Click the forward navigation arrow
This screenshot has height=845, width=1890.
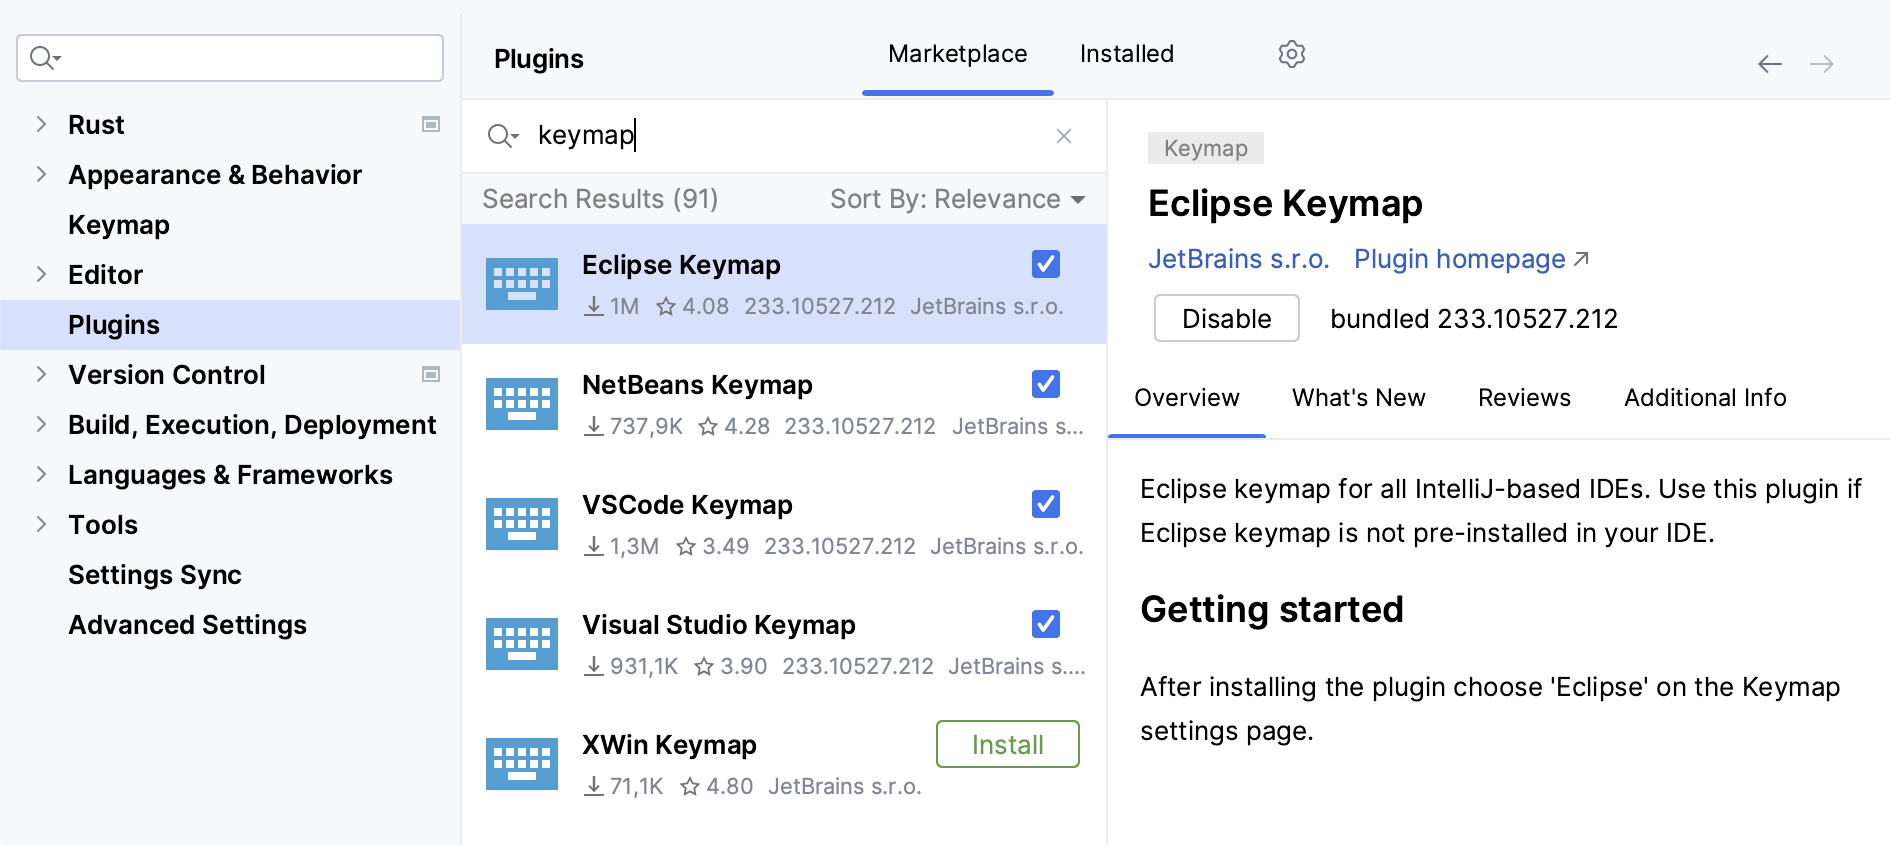pyautogui.click(x=1821, y=65)
